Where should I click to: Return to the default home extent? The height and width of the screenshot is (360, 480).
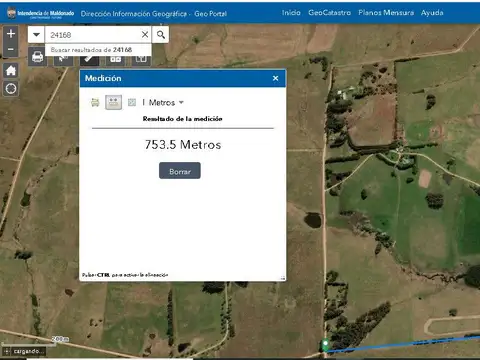[x=11, y=70]
